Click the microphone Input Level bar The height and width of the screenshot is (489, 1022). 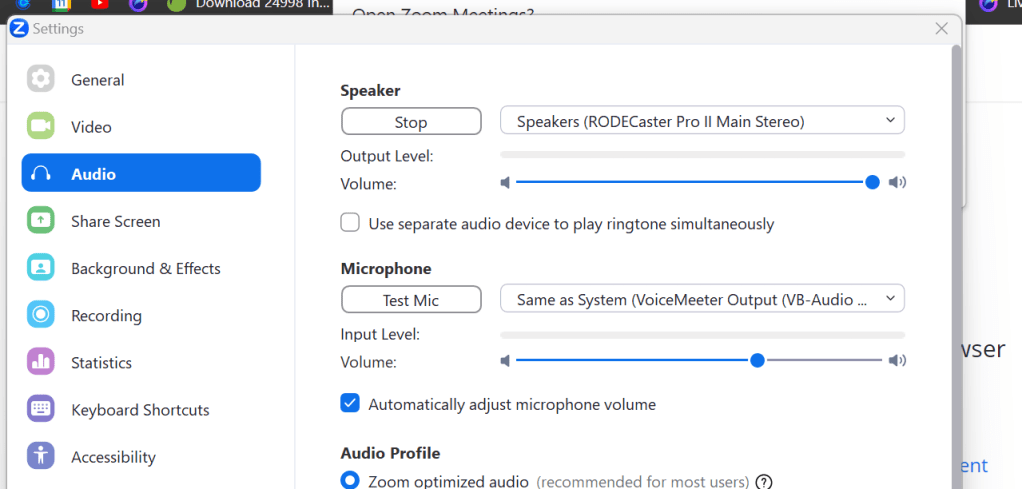(702, 334)
